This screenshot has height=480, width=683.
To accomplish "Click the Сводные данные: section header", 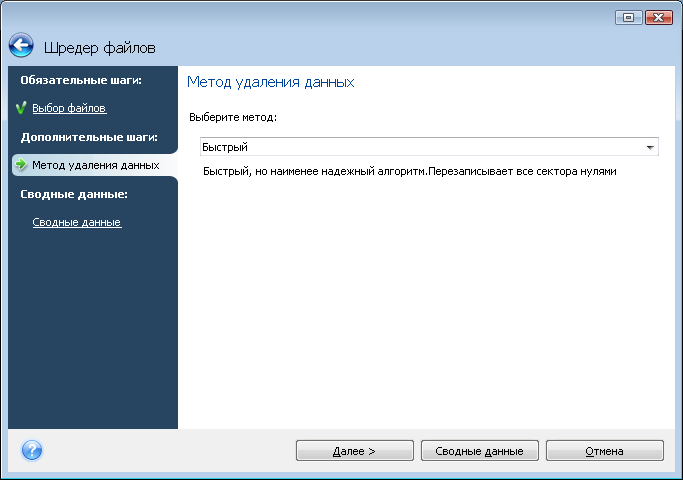I will 74,194.
